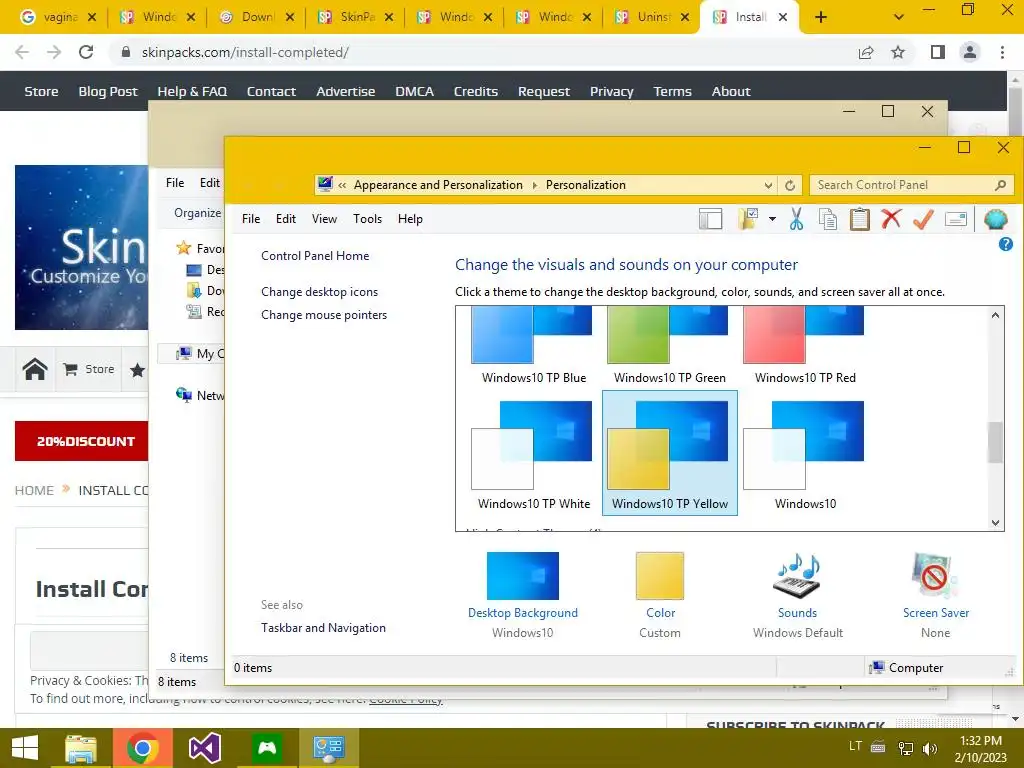Viewport: 1024px width, 768px height.
Task: Click Appearance and Personalization breadcrumb
Action: pos(438,185)
